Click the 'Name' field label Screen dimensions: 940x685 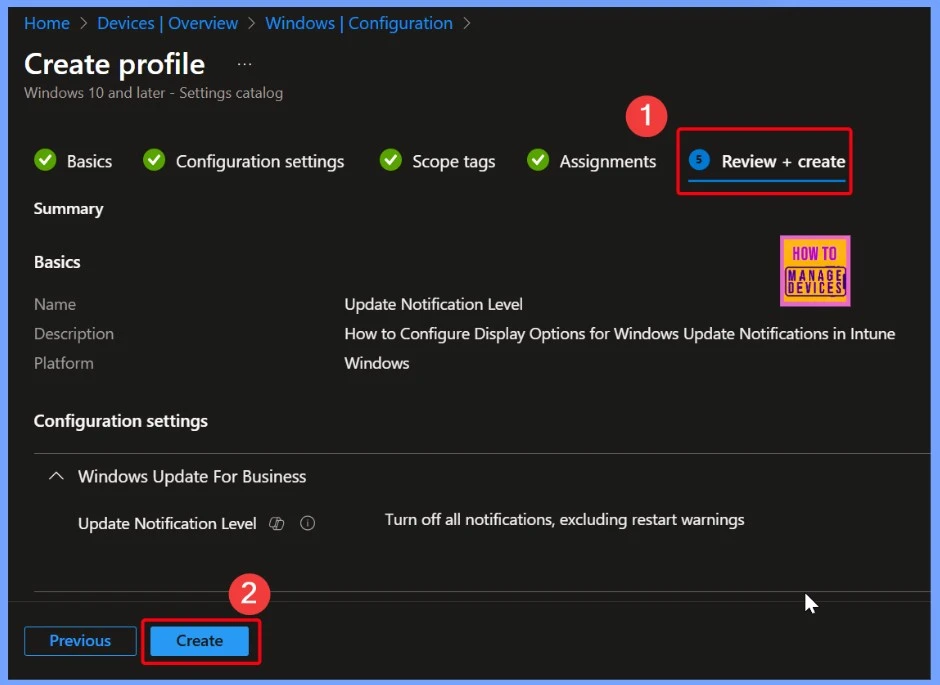coord(55,304)
